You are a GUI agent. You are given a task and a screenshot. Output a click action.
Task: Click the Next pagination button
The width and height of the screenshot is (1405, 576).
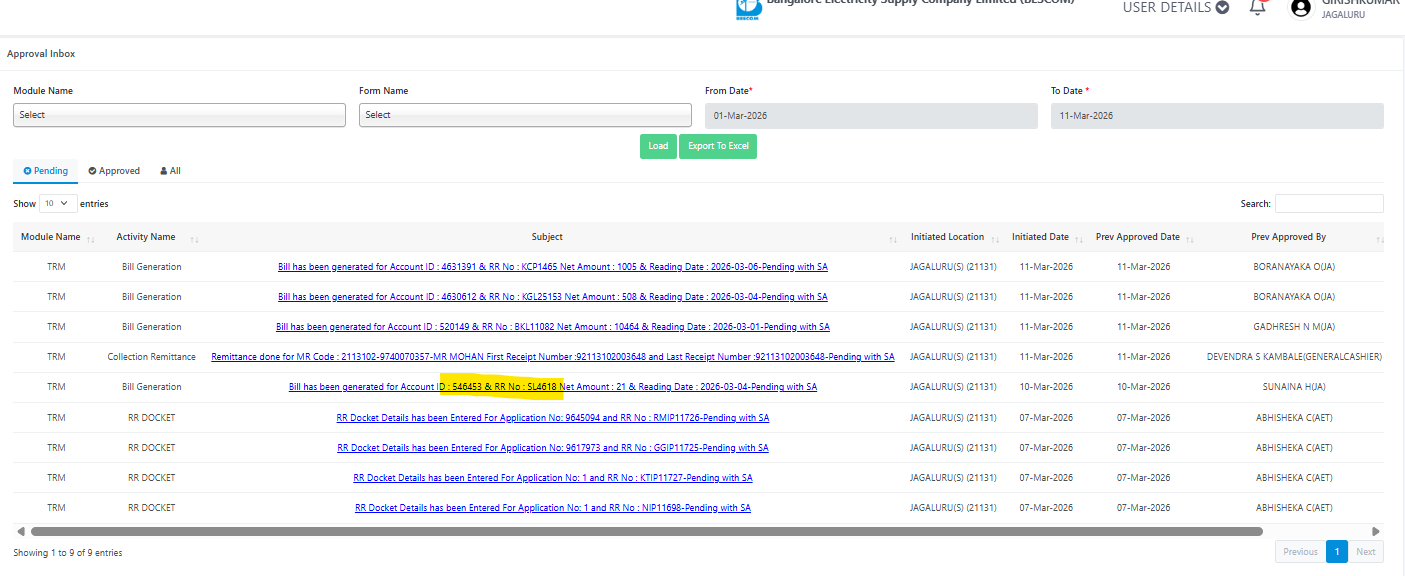(x=1366, y=552)
